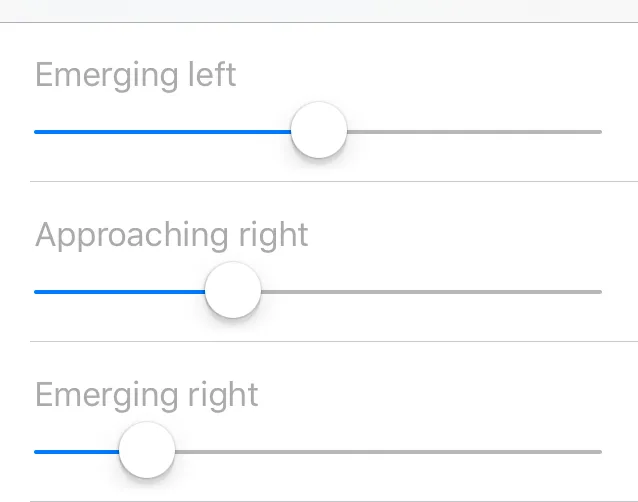Select the "Approaching right" label text
The height and width of the screenshot is (502, 638).
[x=172, y=235]
